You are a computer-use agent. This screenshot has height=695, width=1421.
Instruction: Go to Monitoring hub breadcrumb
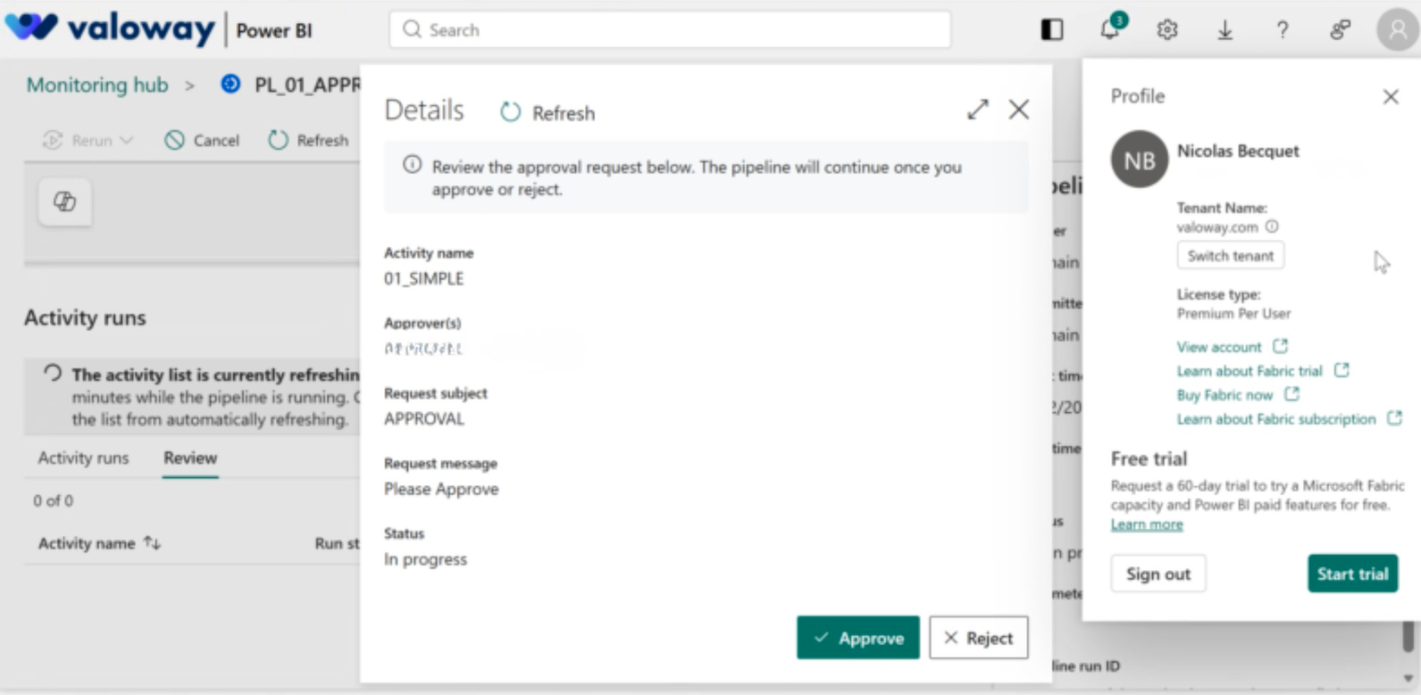[x=97, y=85]
